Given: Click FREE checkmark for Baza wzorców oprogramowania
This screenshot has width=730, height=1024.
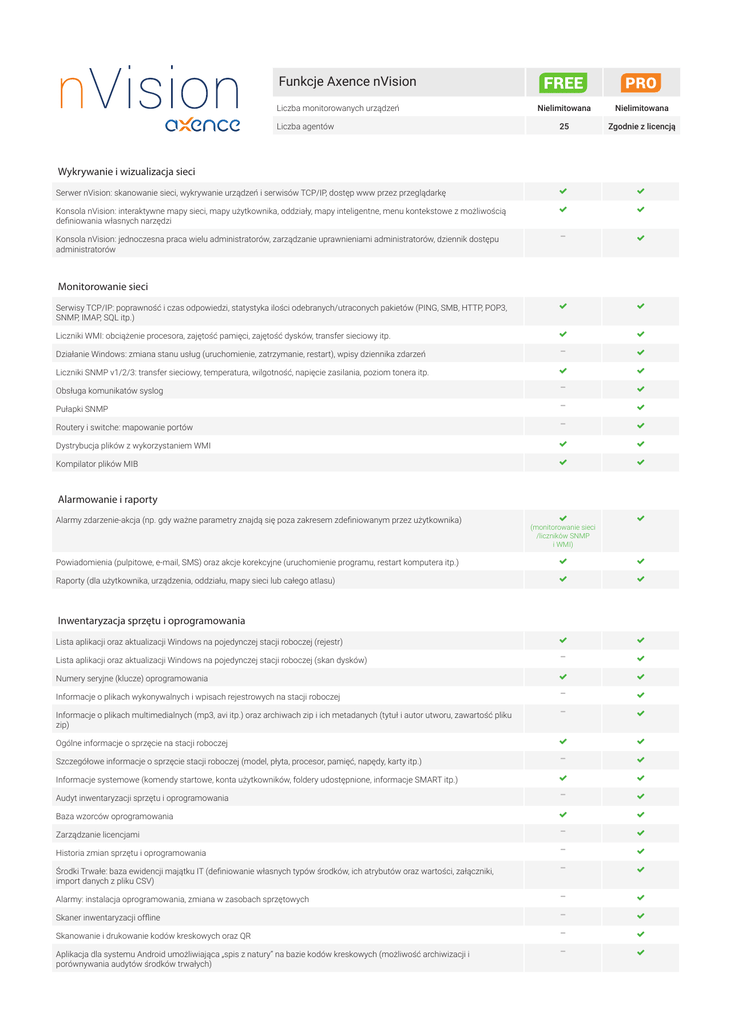Looking at the screenshot, I should (x=563, y=815).
